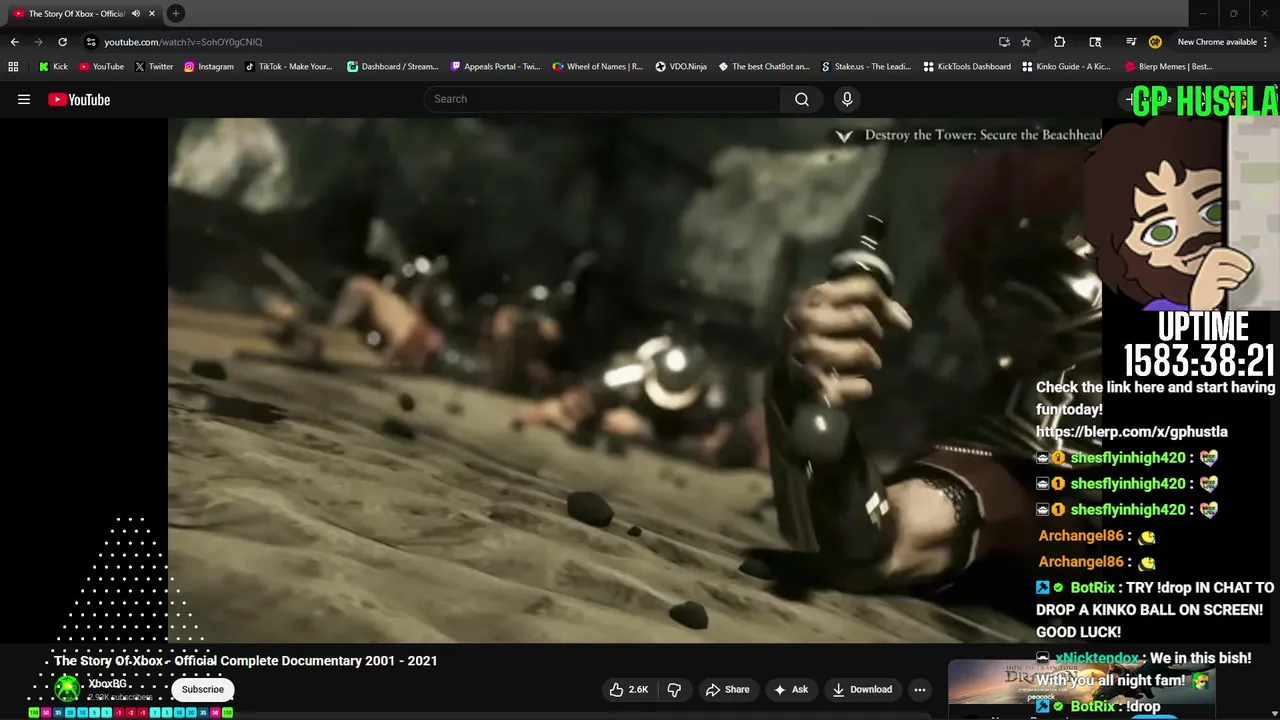
Task: Focus the YouTube search field
Action: [602, 99]
